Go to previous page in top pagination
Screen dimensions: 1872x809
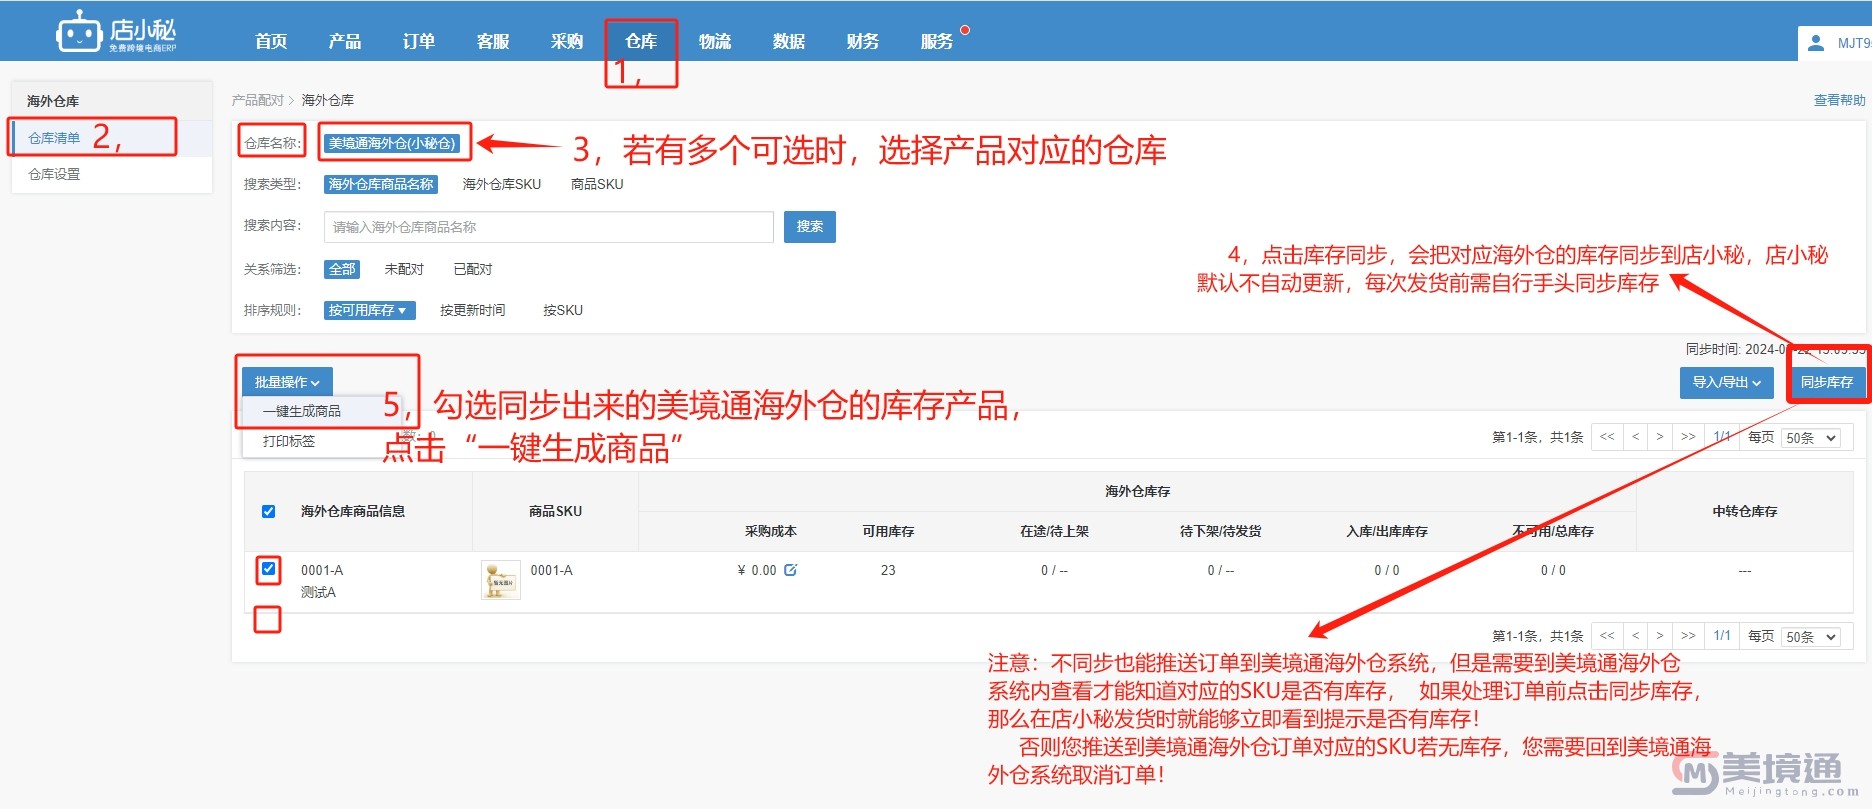1636,437
